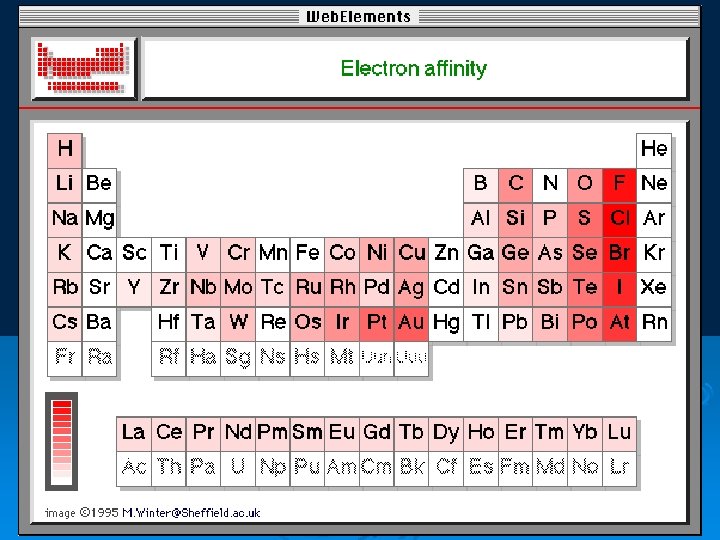The image size is (720, 540).
Task: Select the helium He cell
Action: [x=654, y=151]
